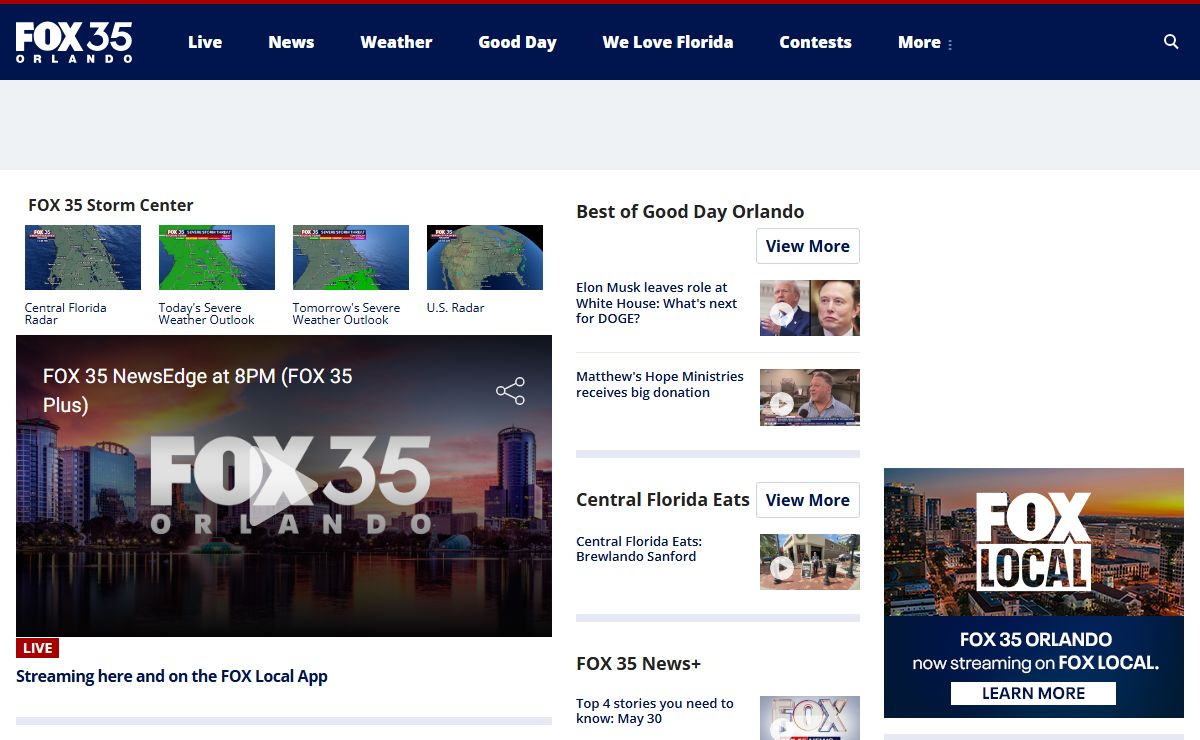The image size is (1200, 740).
Task: Open the Best of Good Day Orlando heading
Action: pos(690,212)
